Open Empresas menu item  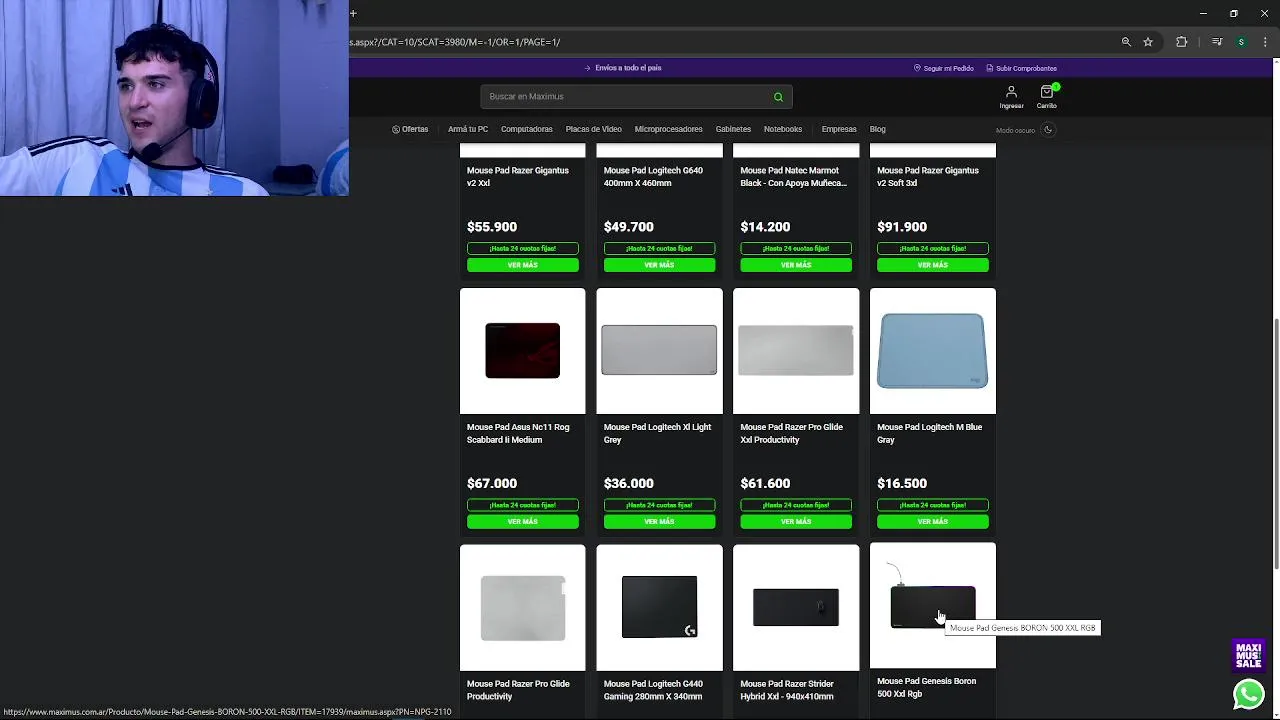click(x=839, y=129)
